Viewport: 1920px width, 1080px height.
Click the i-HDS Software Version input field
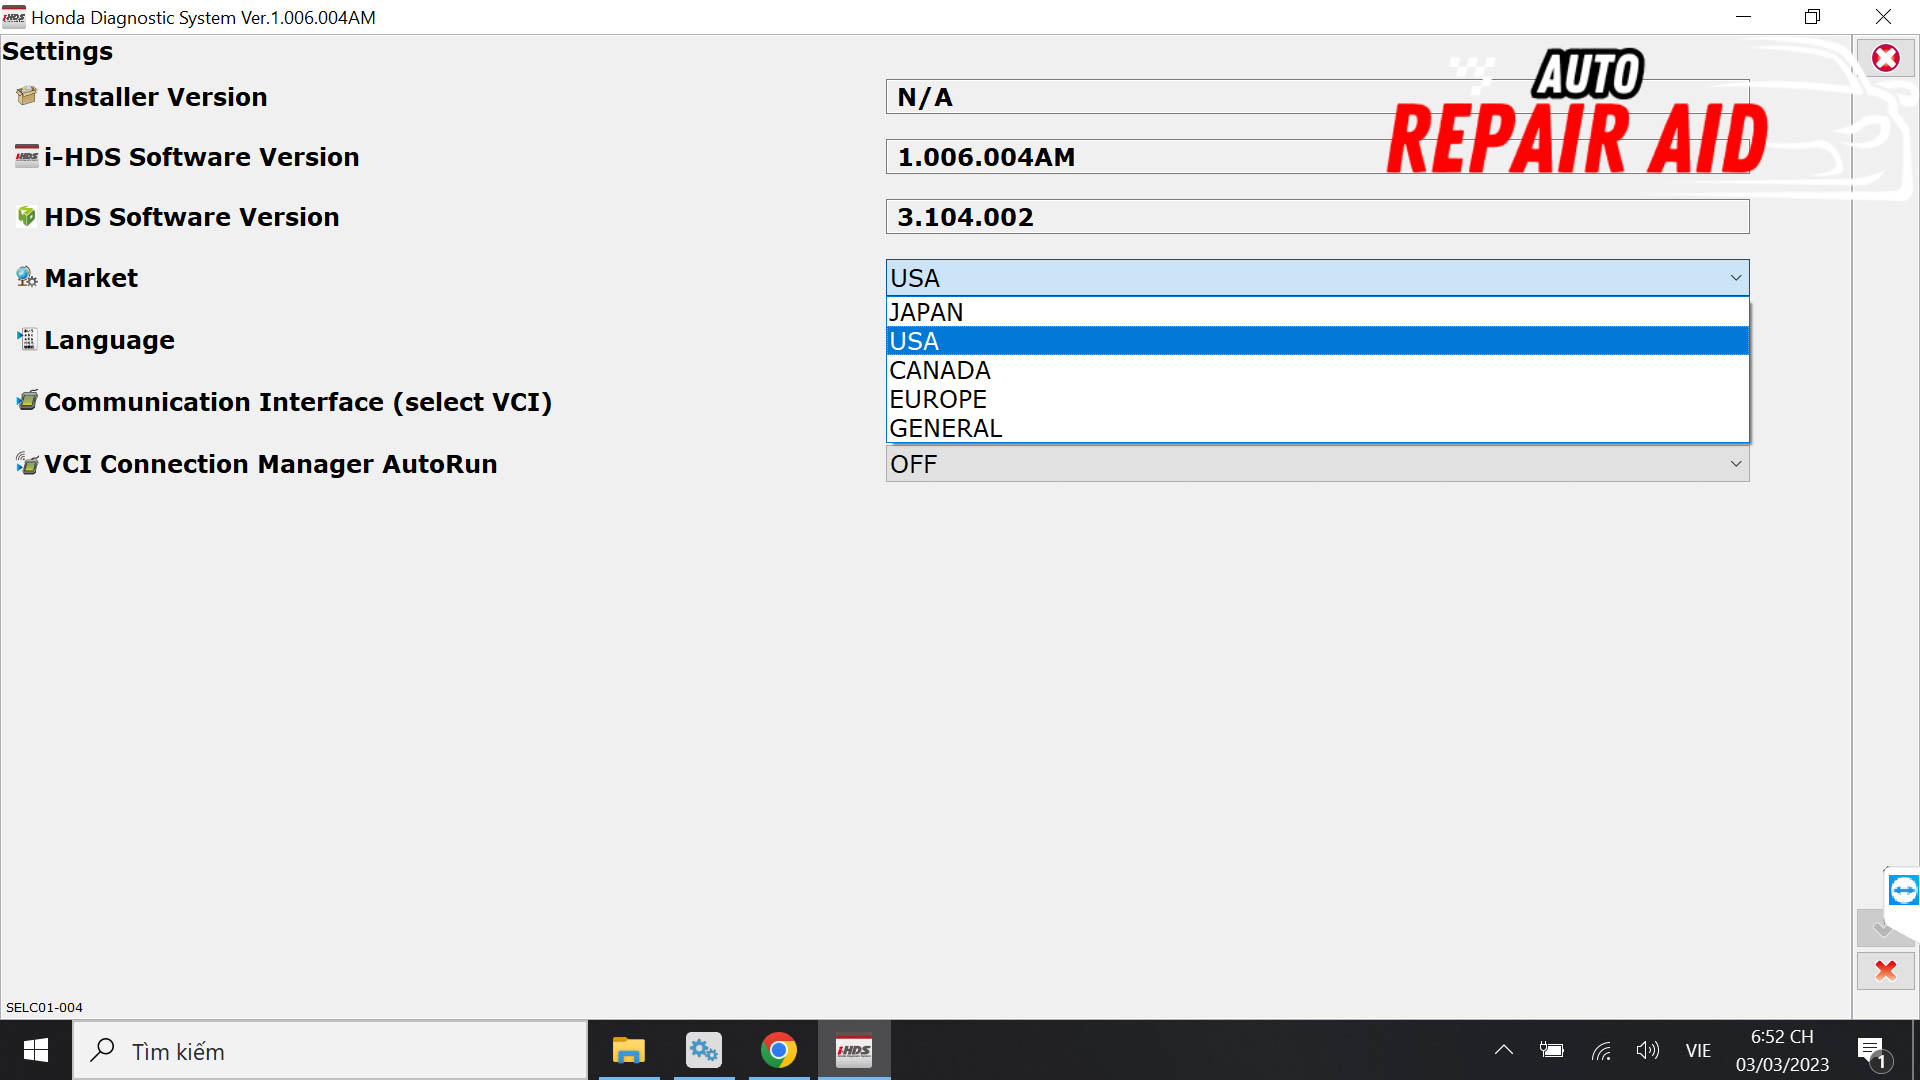click(1316, 156)
